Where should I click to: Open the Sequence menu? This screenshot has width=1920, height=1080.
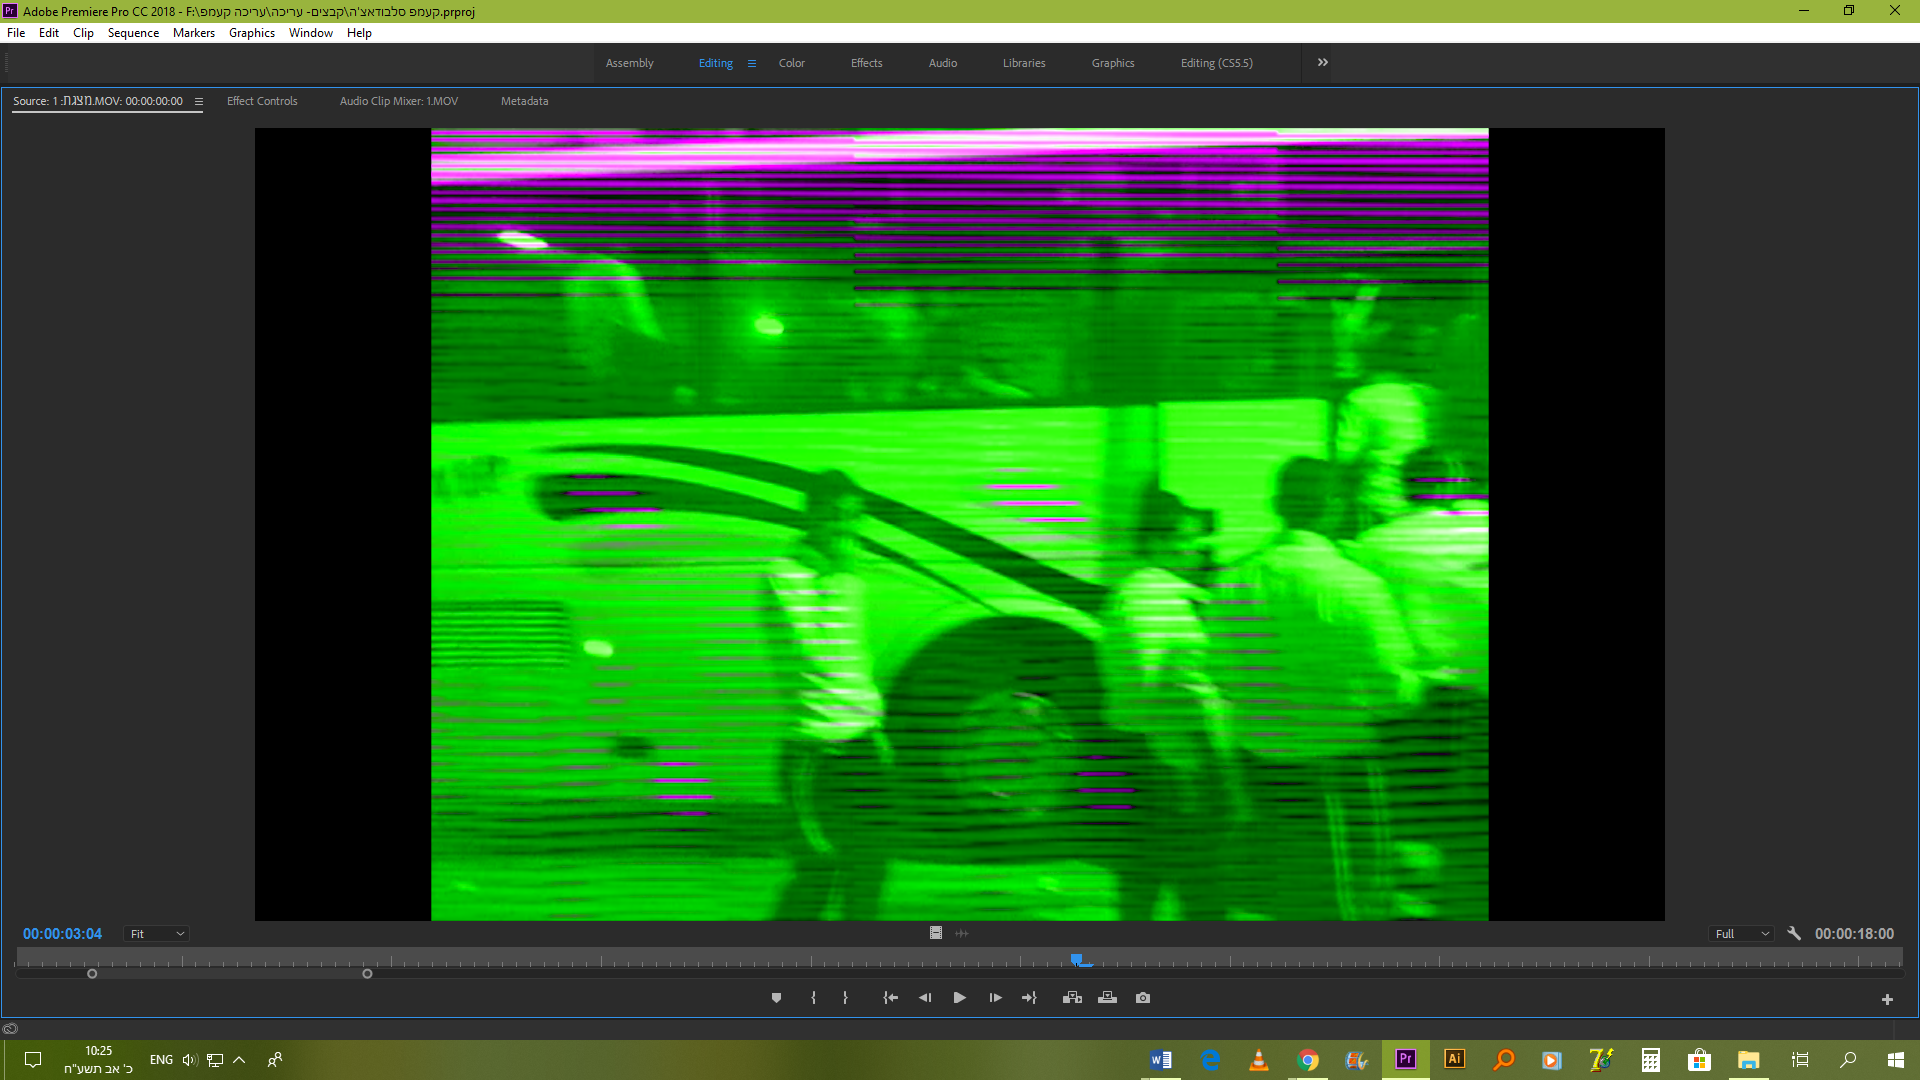coord(133,33)
